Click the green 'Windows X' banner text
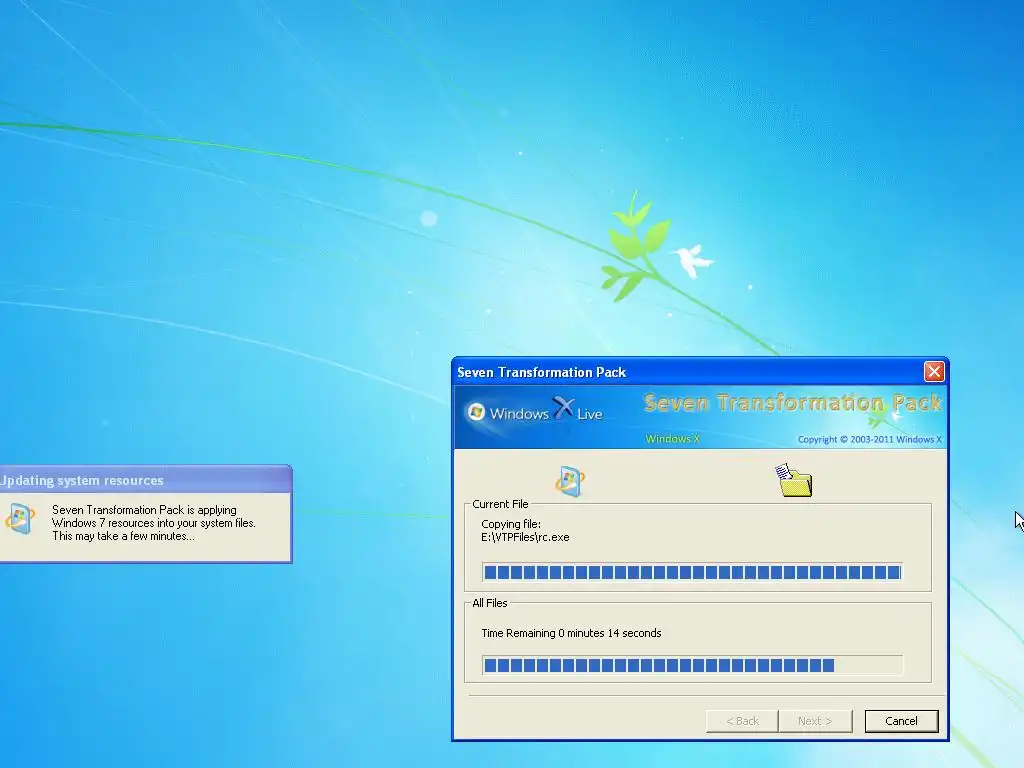Image resolution: width=1024 pixels, height=768 pixels. 672,439
